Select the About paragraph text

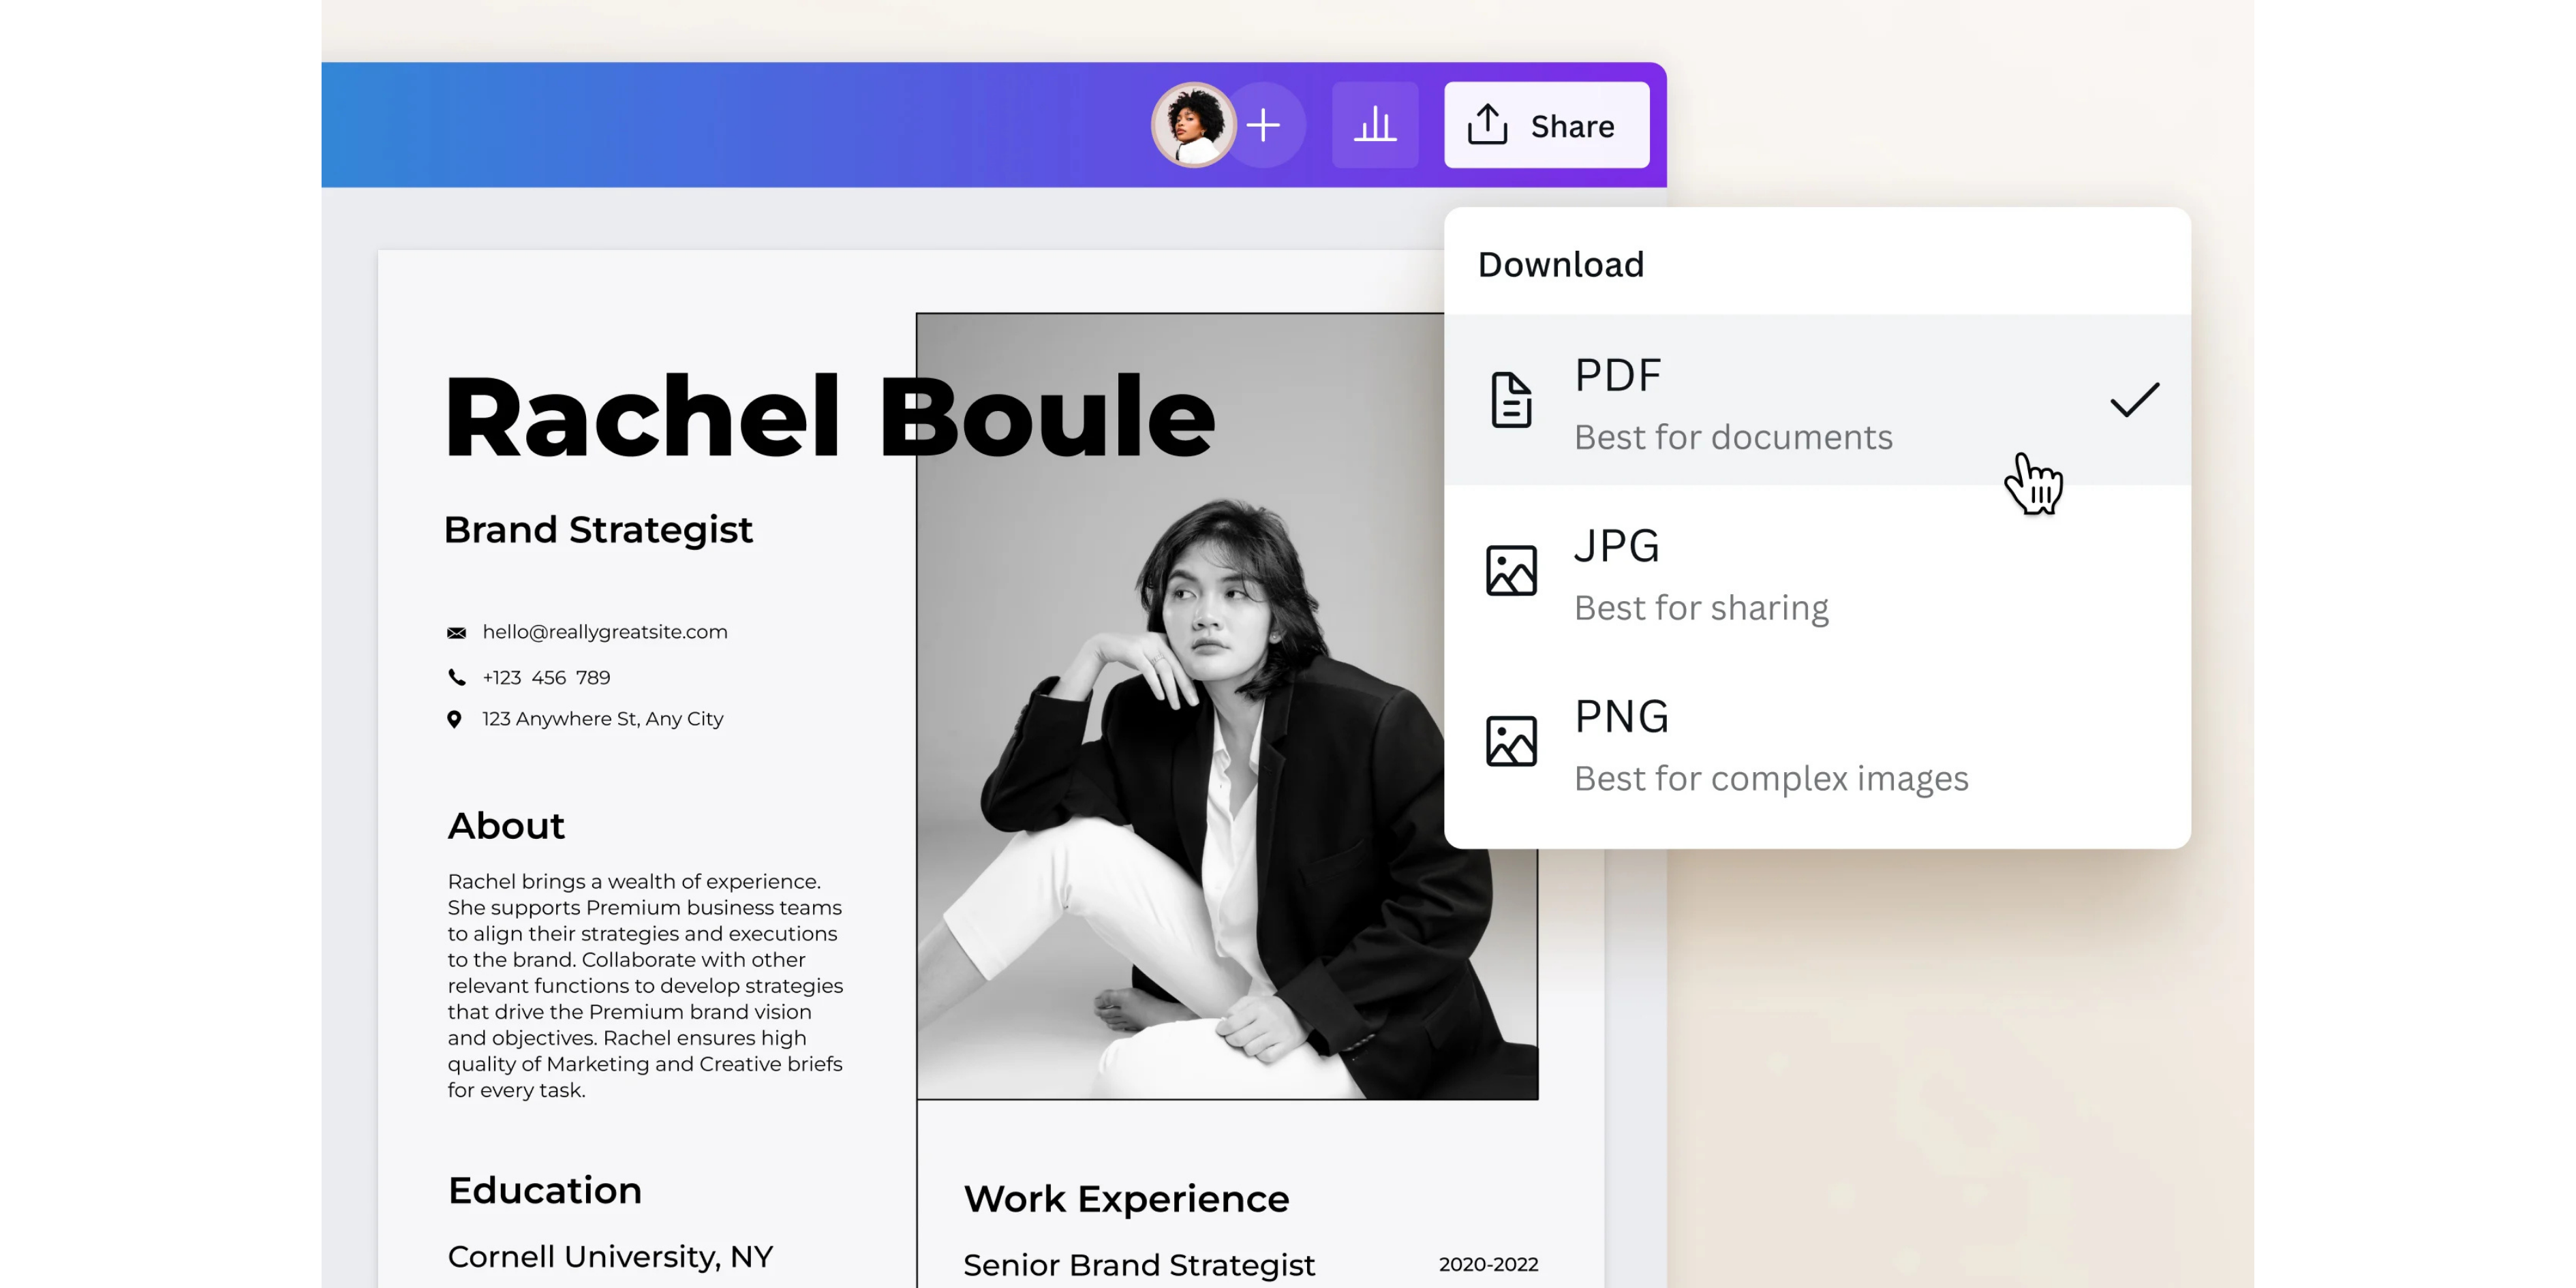pyautogui.click(x=646, y=985)
